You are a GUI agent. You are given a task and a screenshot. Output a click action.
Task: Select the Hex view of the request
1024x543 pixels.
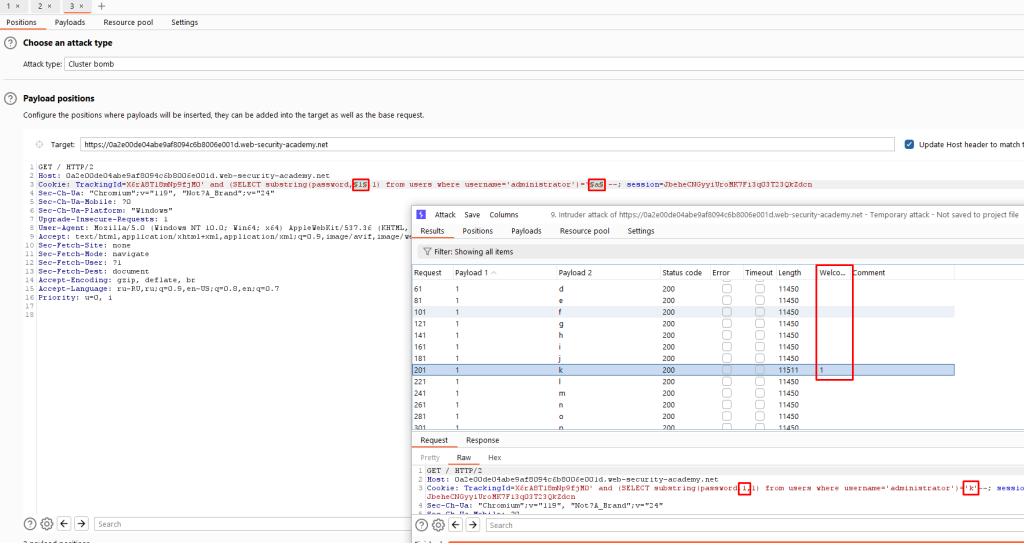pyautogui.click(x=494, y=457)
